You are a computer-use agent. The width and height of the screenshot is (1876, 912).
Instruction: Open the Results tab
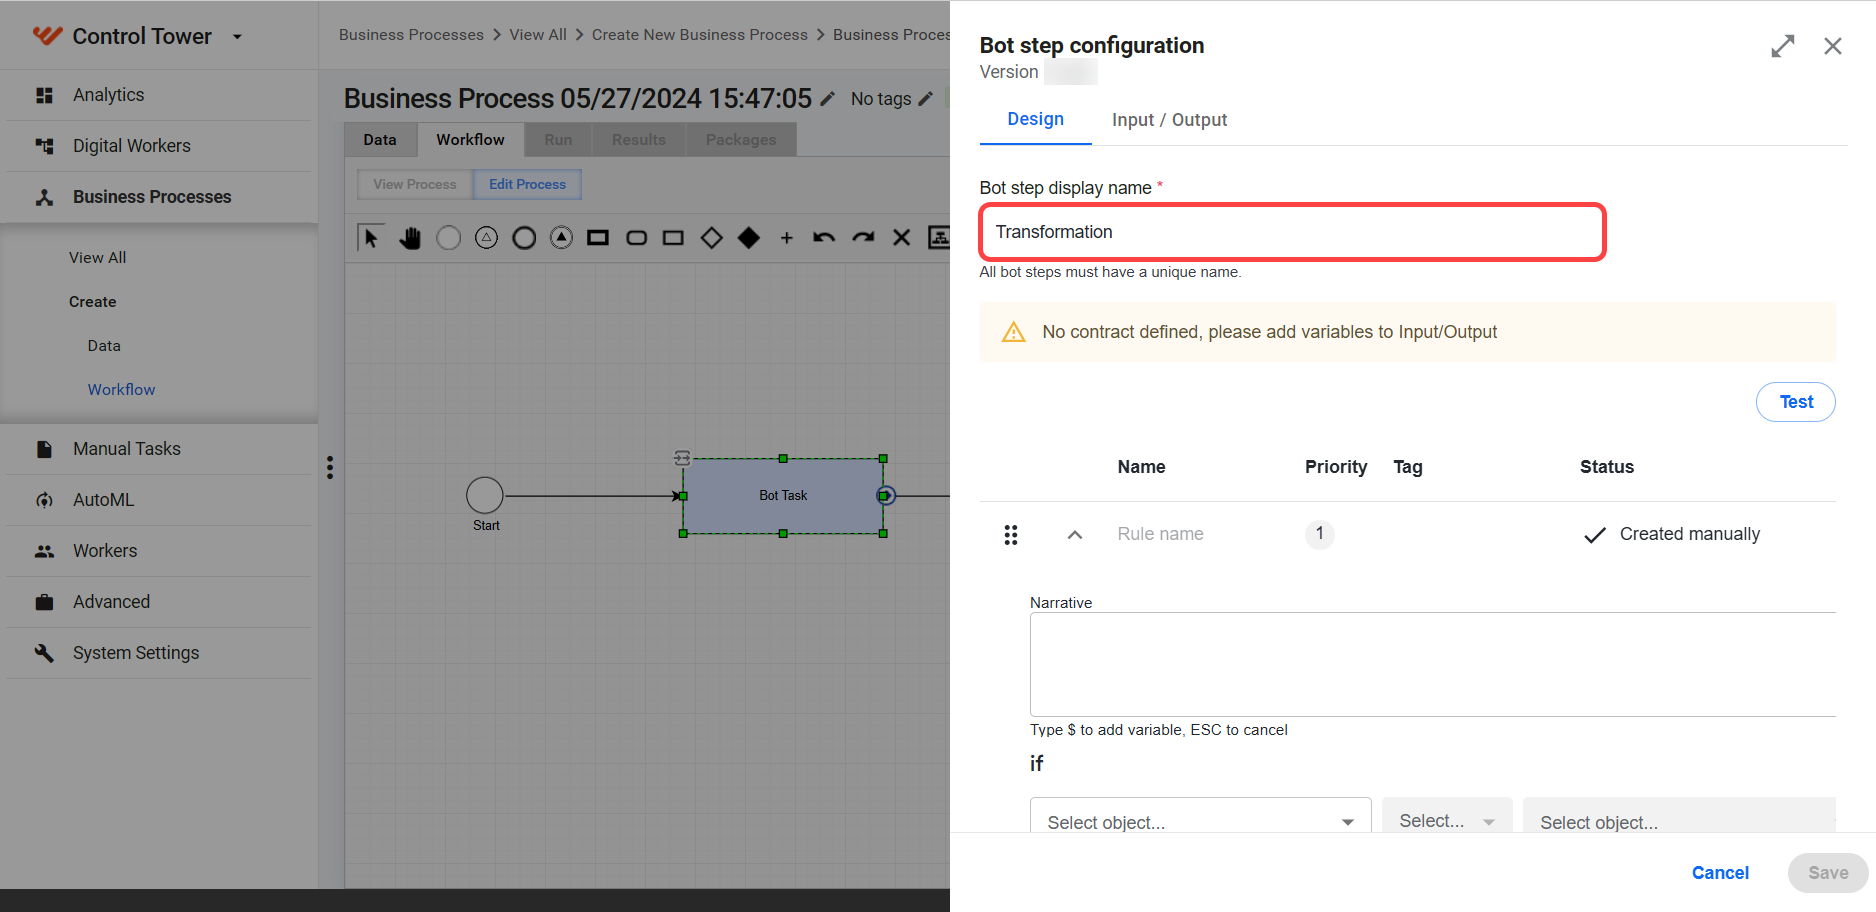(639, 140)
